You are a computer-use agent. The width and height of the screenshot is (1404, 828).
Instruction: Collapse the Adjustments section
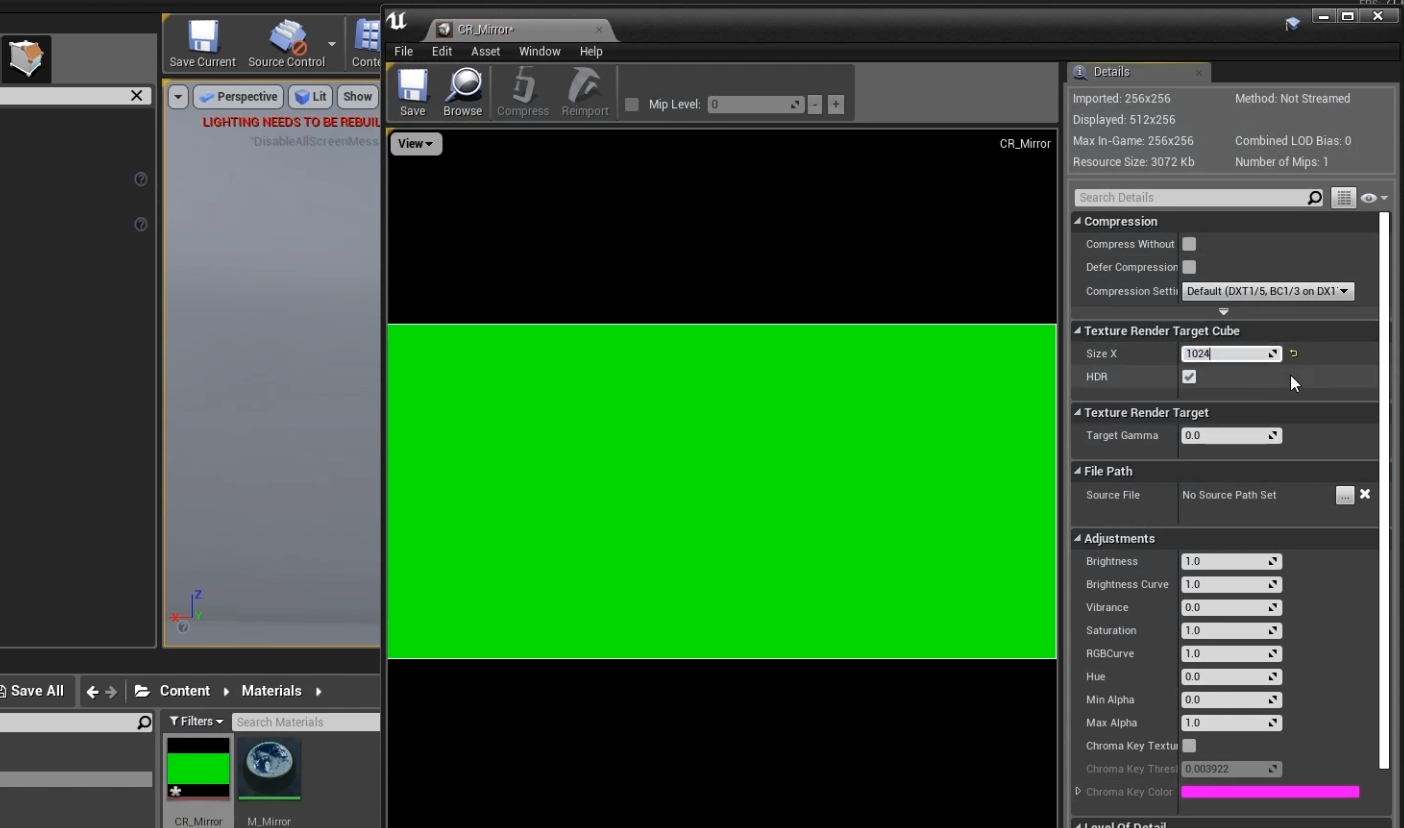tap(1078, 539)
